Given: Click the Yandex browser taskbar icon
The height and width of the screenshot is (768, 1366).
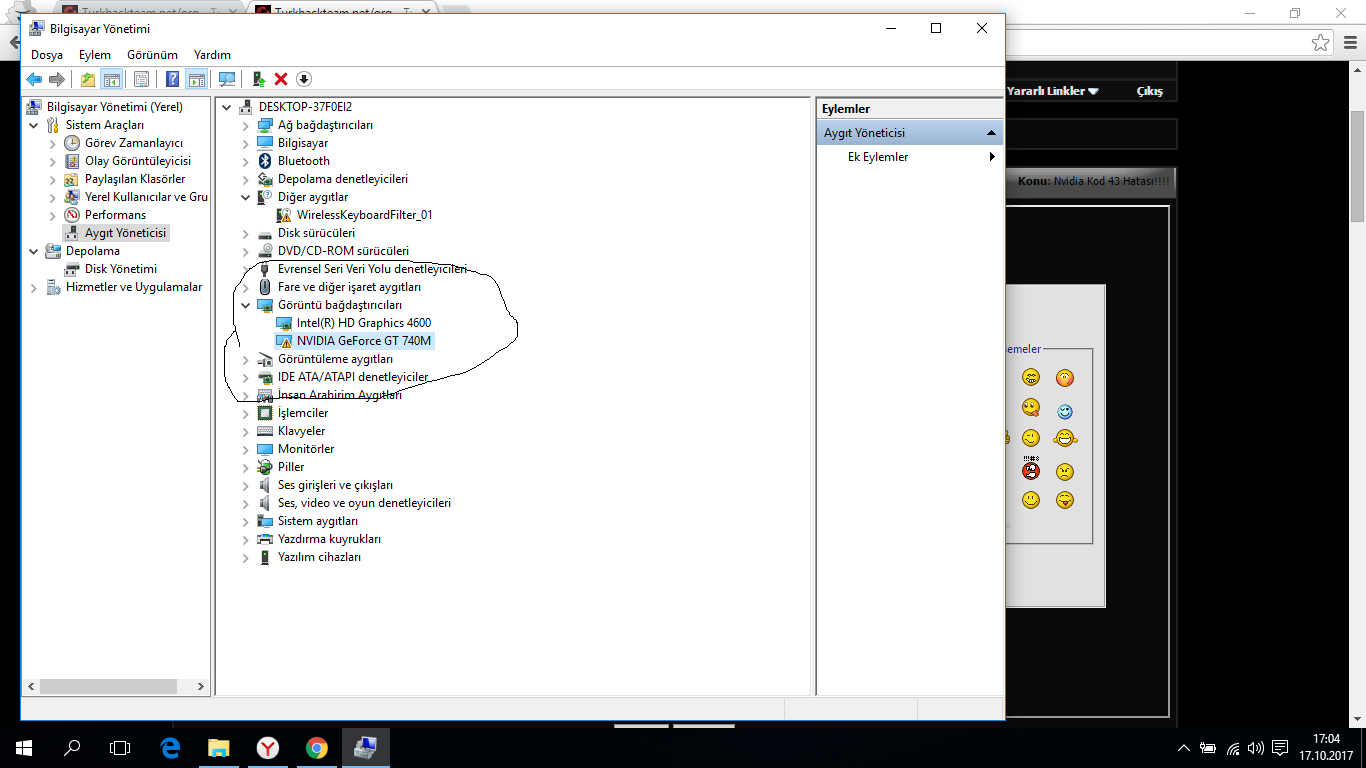Looking at the screenshot, I should click(x=268, y=748).
